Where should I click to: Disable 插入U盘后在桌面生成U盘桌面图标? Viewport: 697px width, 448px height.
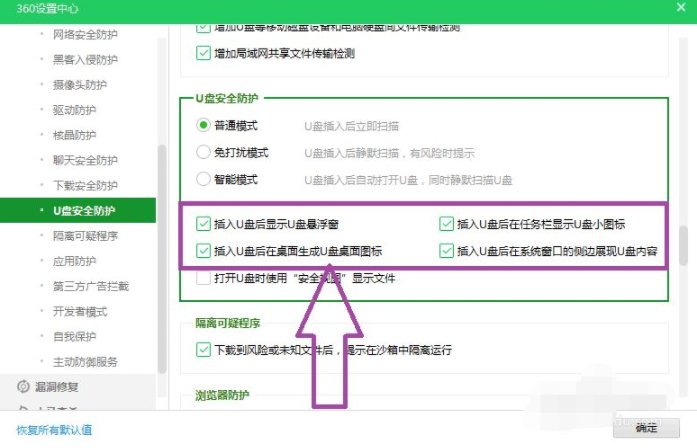coord(204,251)
